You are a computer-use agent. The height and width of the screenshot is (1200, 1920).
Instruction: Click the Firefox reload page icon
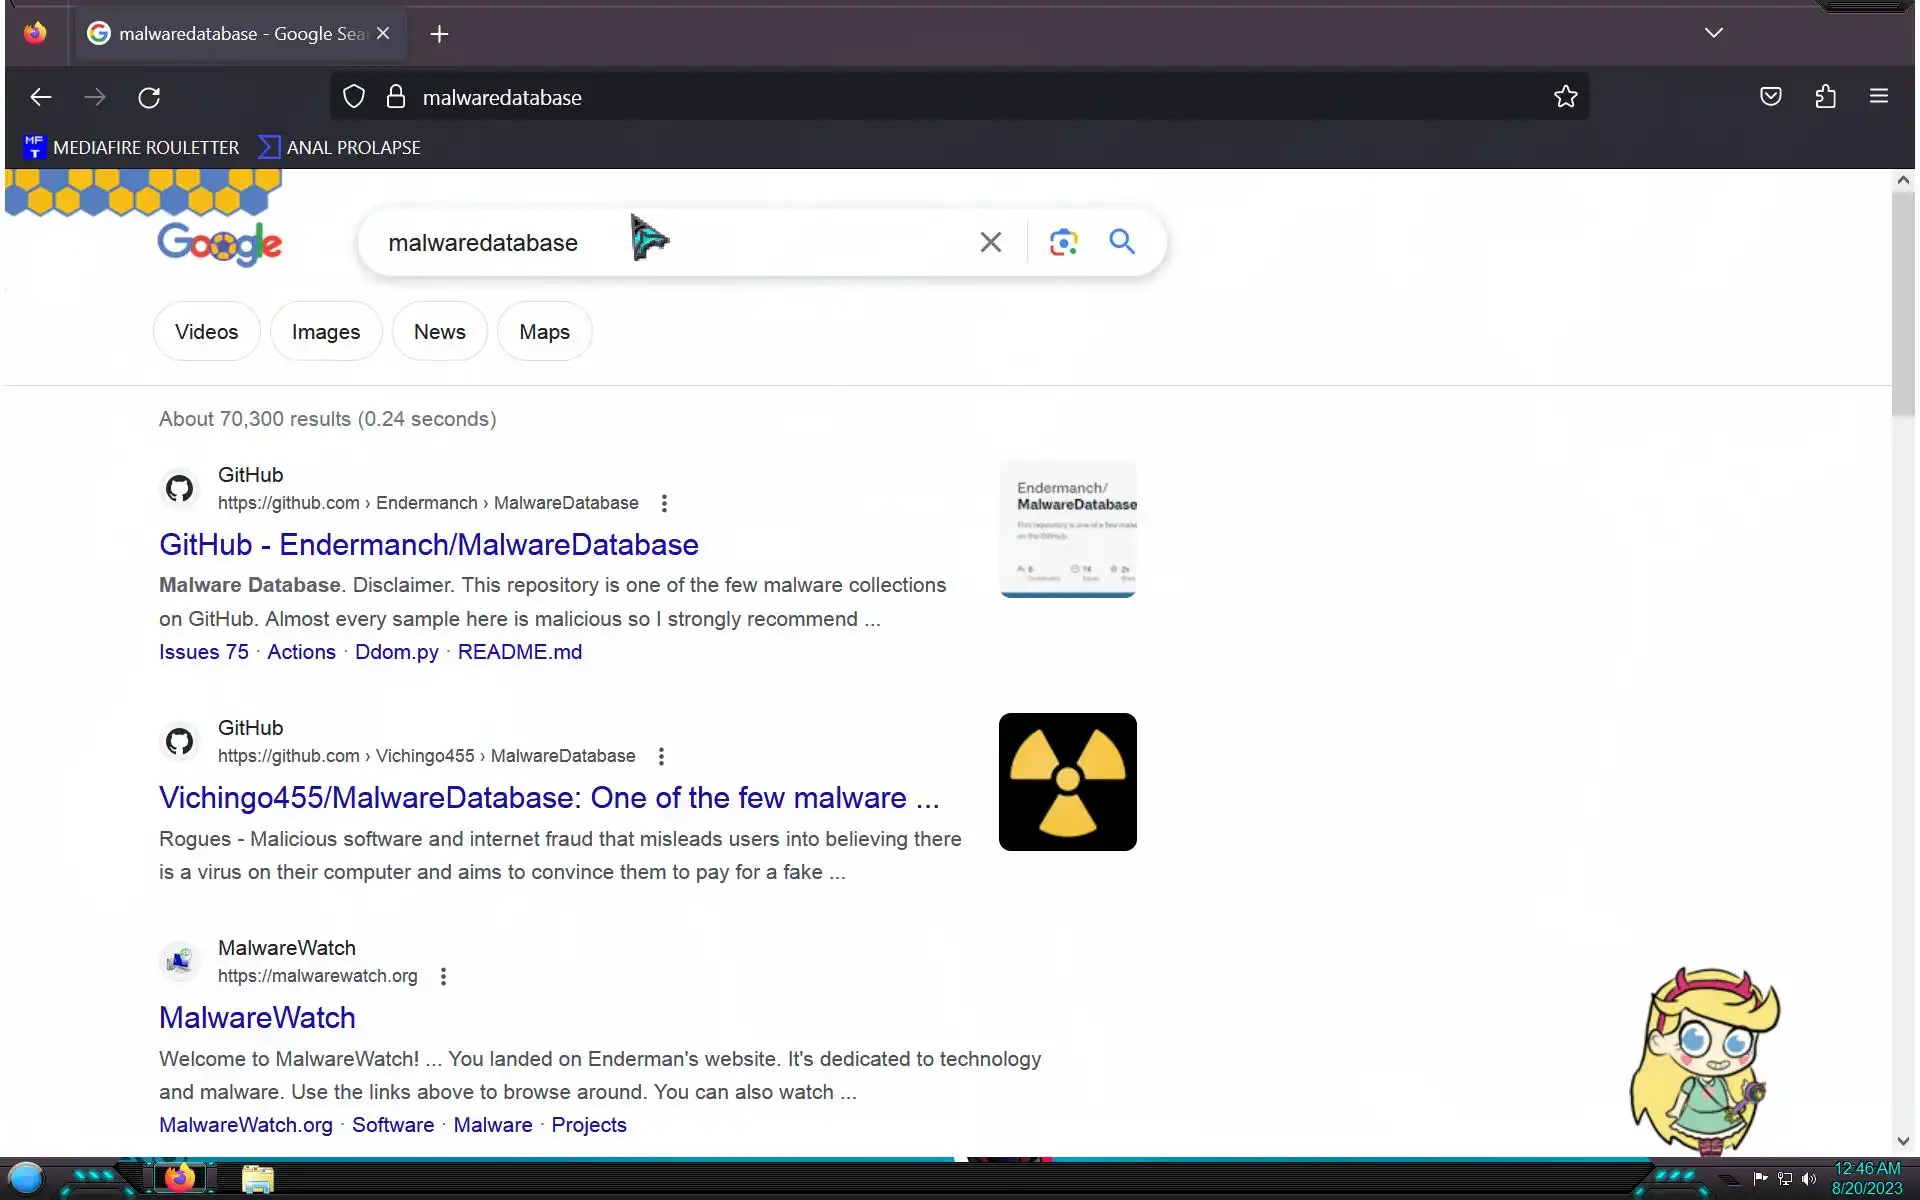pyautogui.click(x=149, y=97)
